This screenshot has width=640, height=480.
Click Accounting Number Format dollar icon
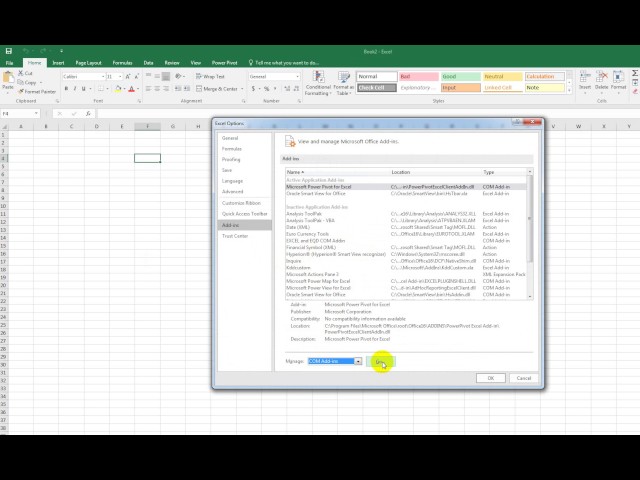pyautogui.click(x=253, y=89)
